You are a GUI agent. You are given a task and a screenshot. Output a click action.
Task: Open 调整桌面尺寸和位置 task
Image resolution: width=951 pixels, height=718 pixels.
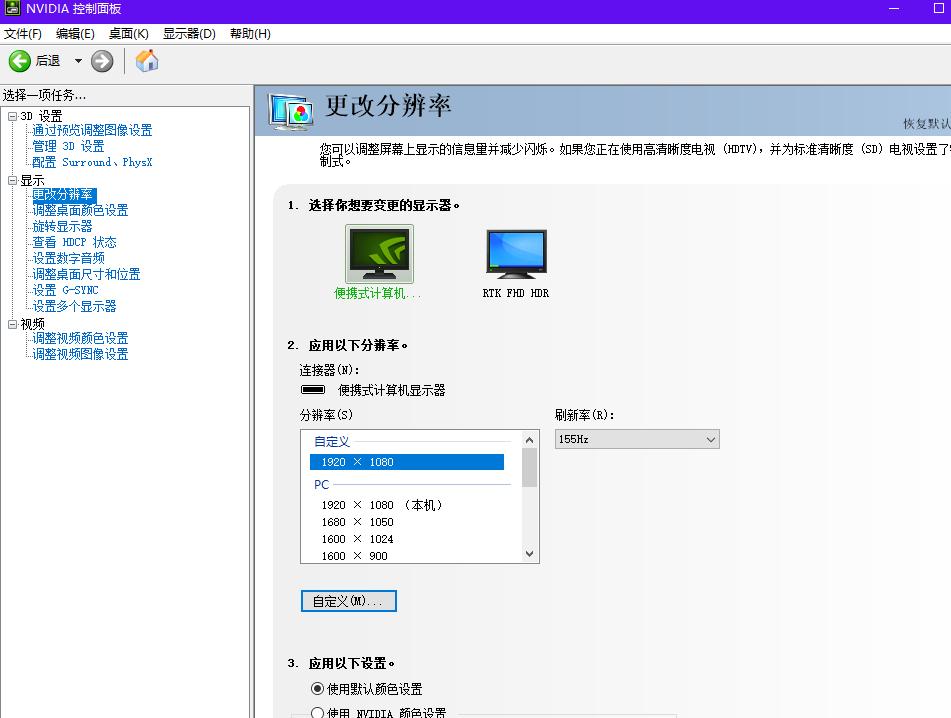86,274
